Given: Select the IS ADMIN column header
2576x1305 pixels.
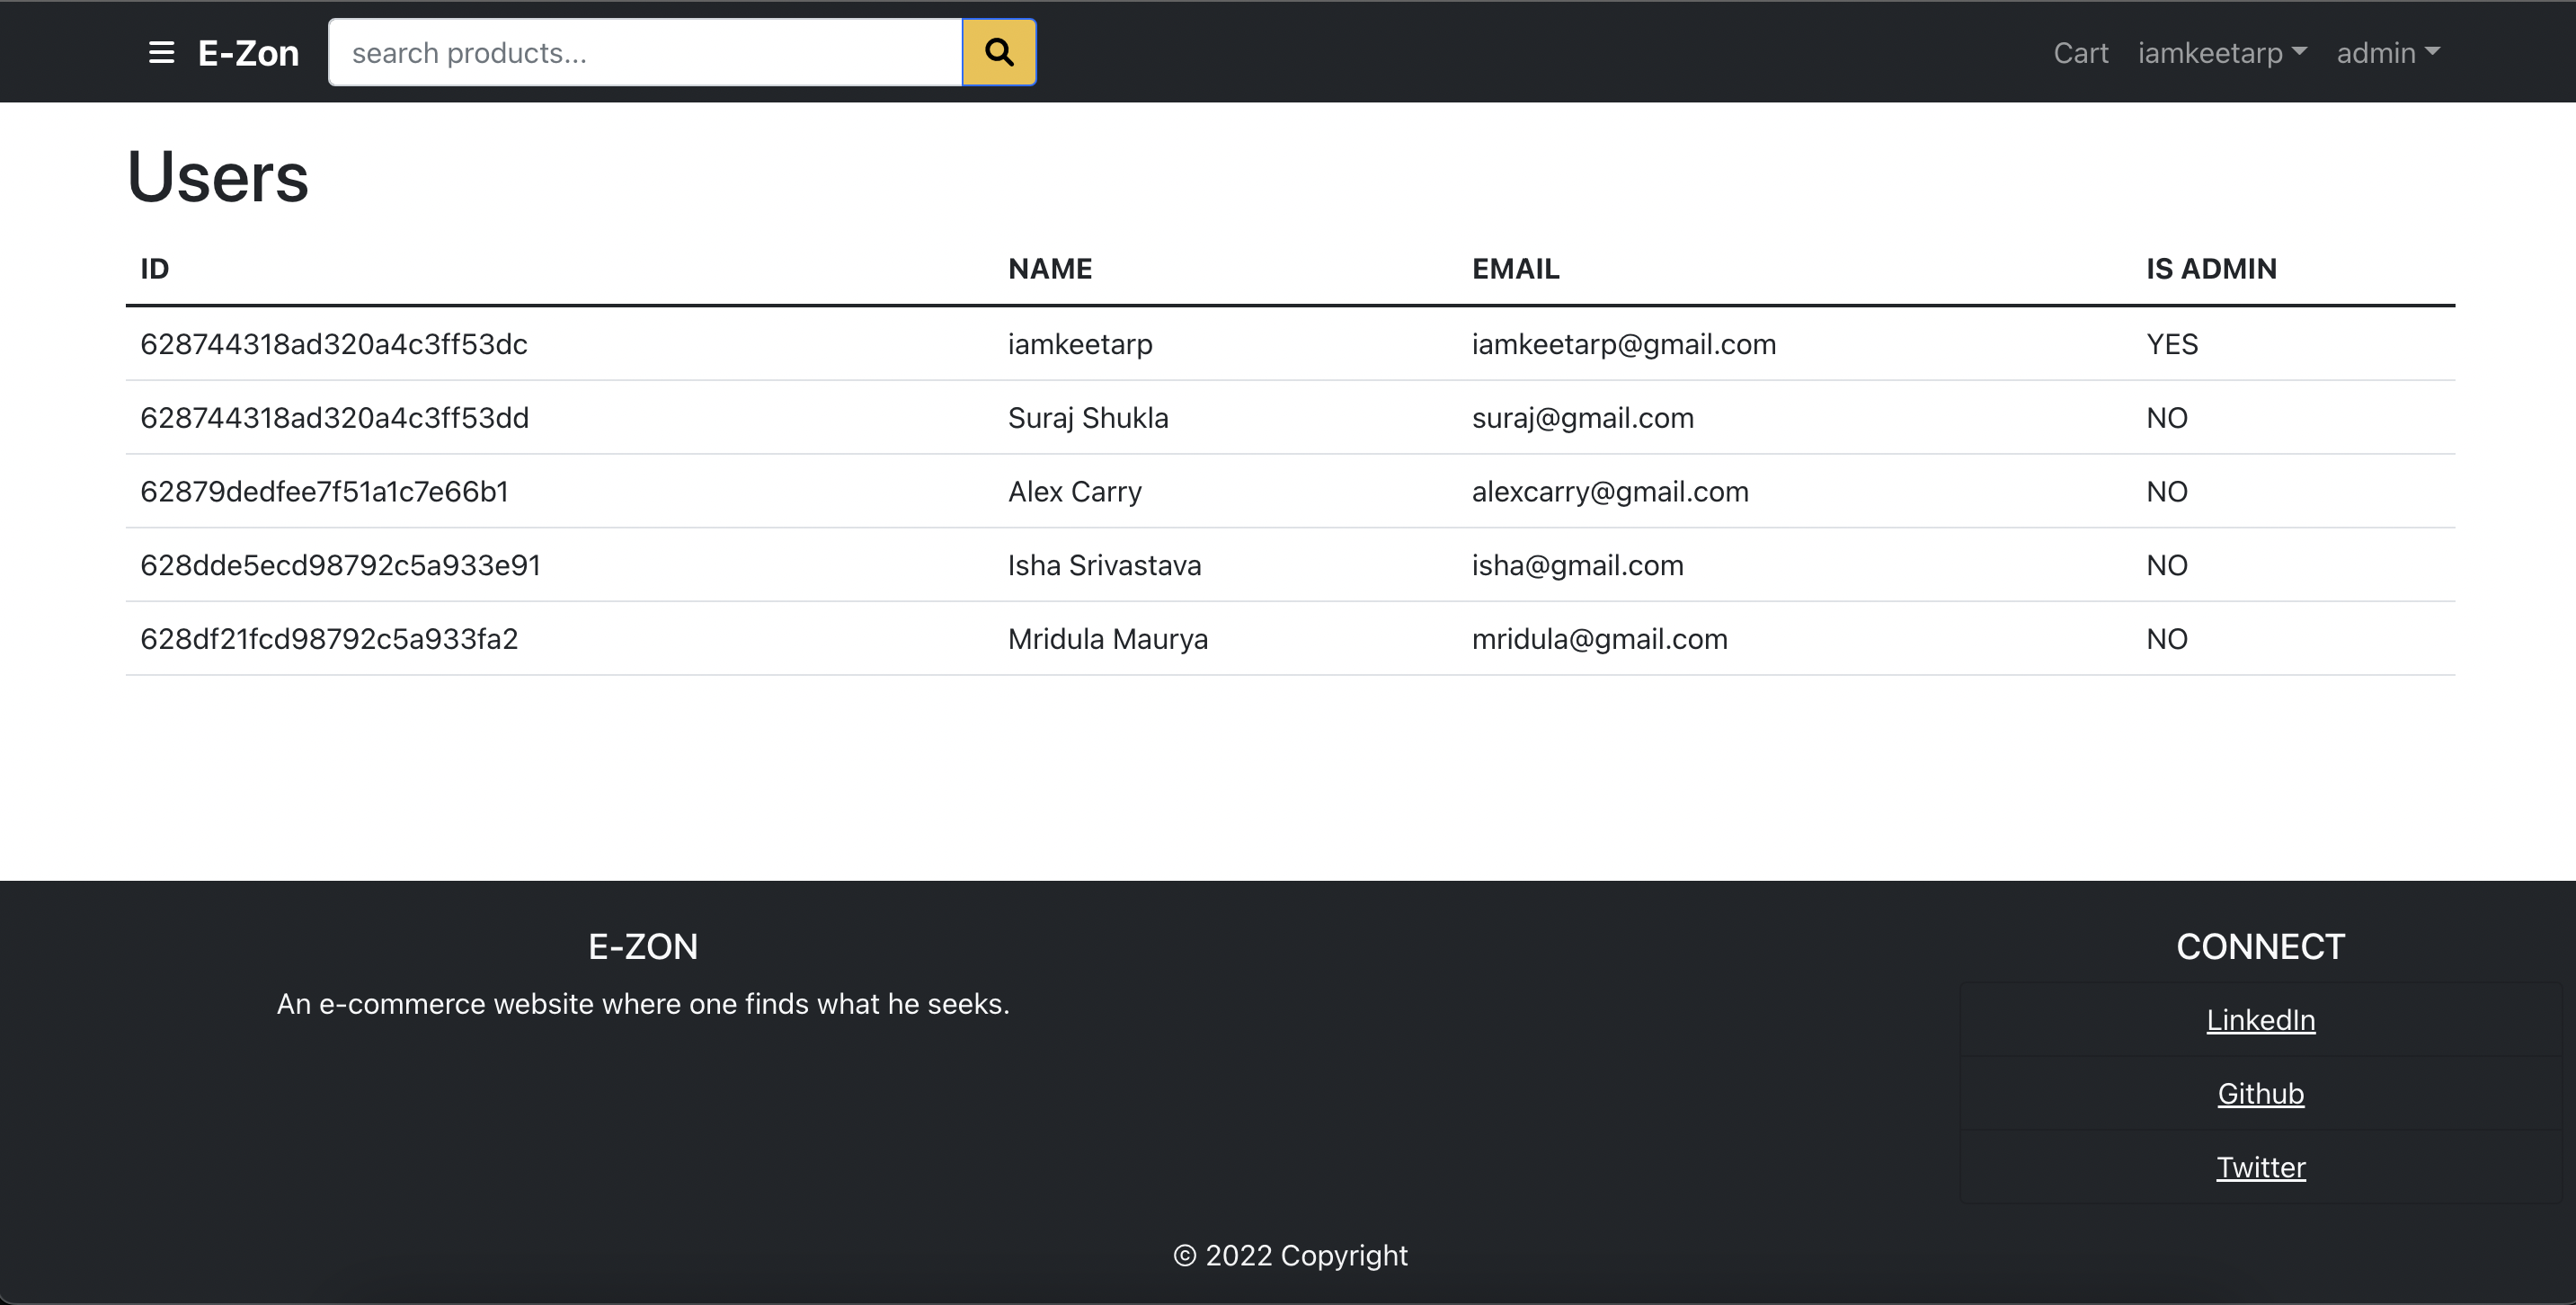Looking at the screenshot, I should (2210, 268).
